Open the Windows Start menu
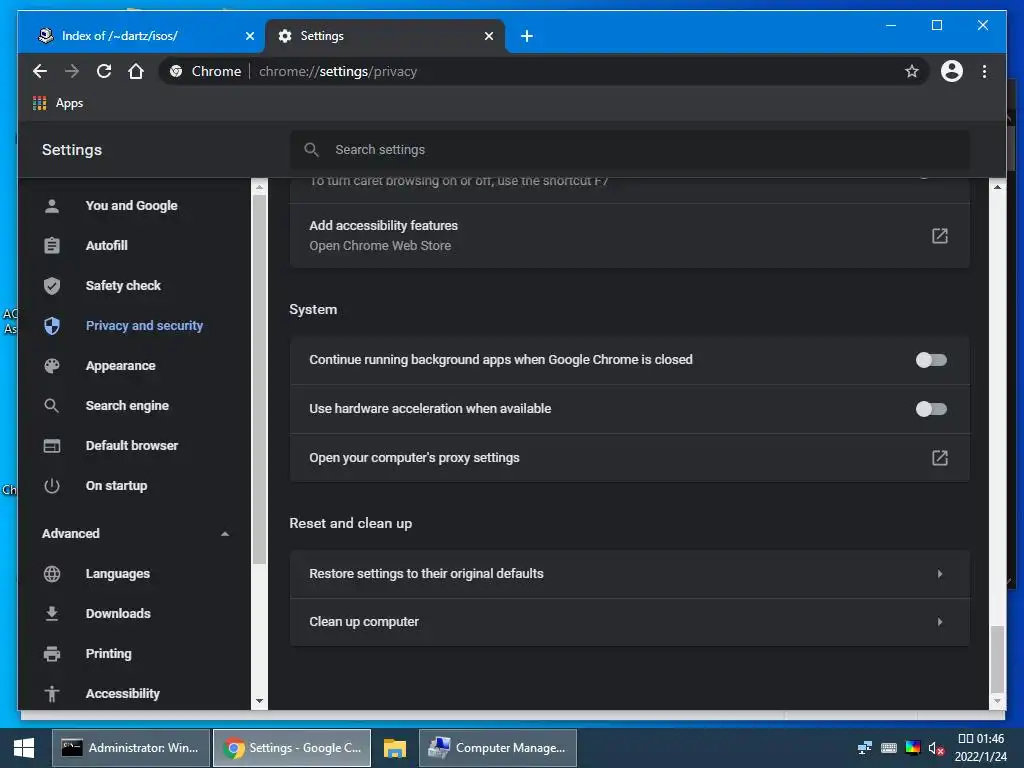 [x=24, y=748]
